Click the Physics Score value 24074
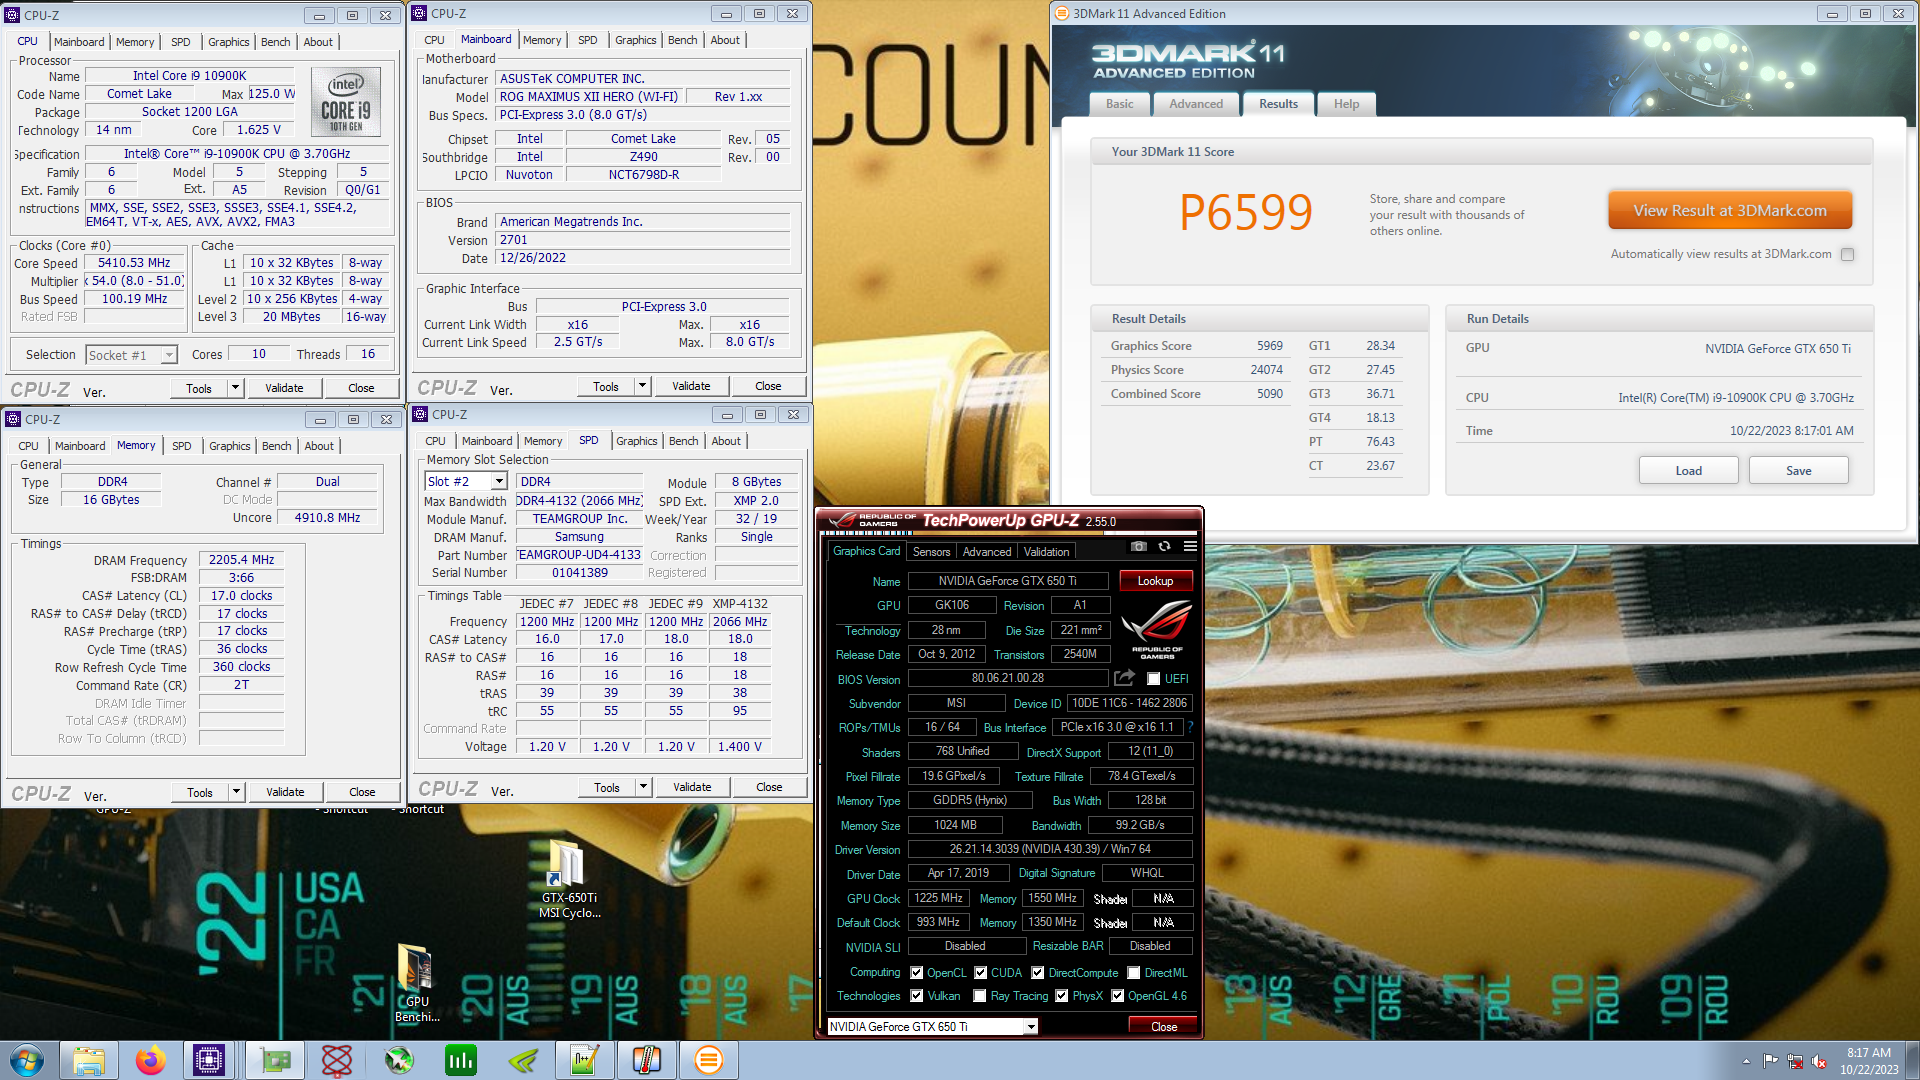This screenshot has width=1920, height=1080. coord(1266,370)
